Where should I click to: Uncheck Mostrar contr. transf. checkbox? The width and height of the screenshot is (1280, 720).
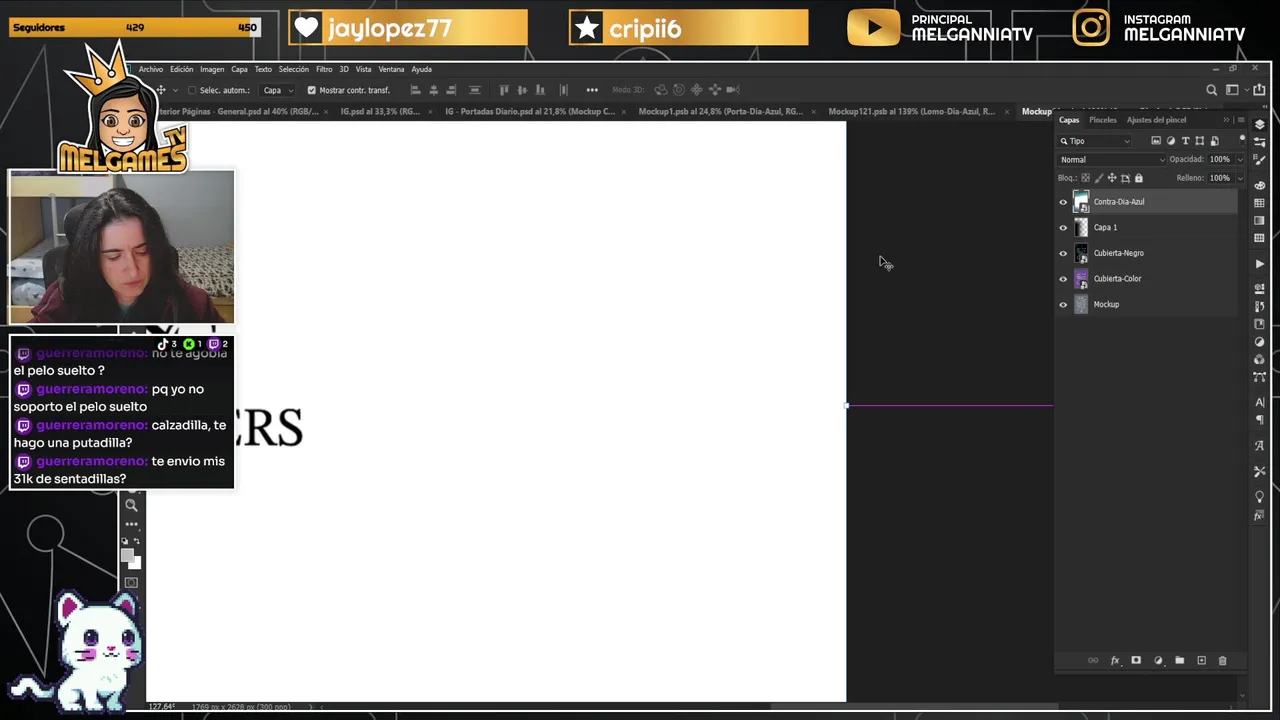311,90
